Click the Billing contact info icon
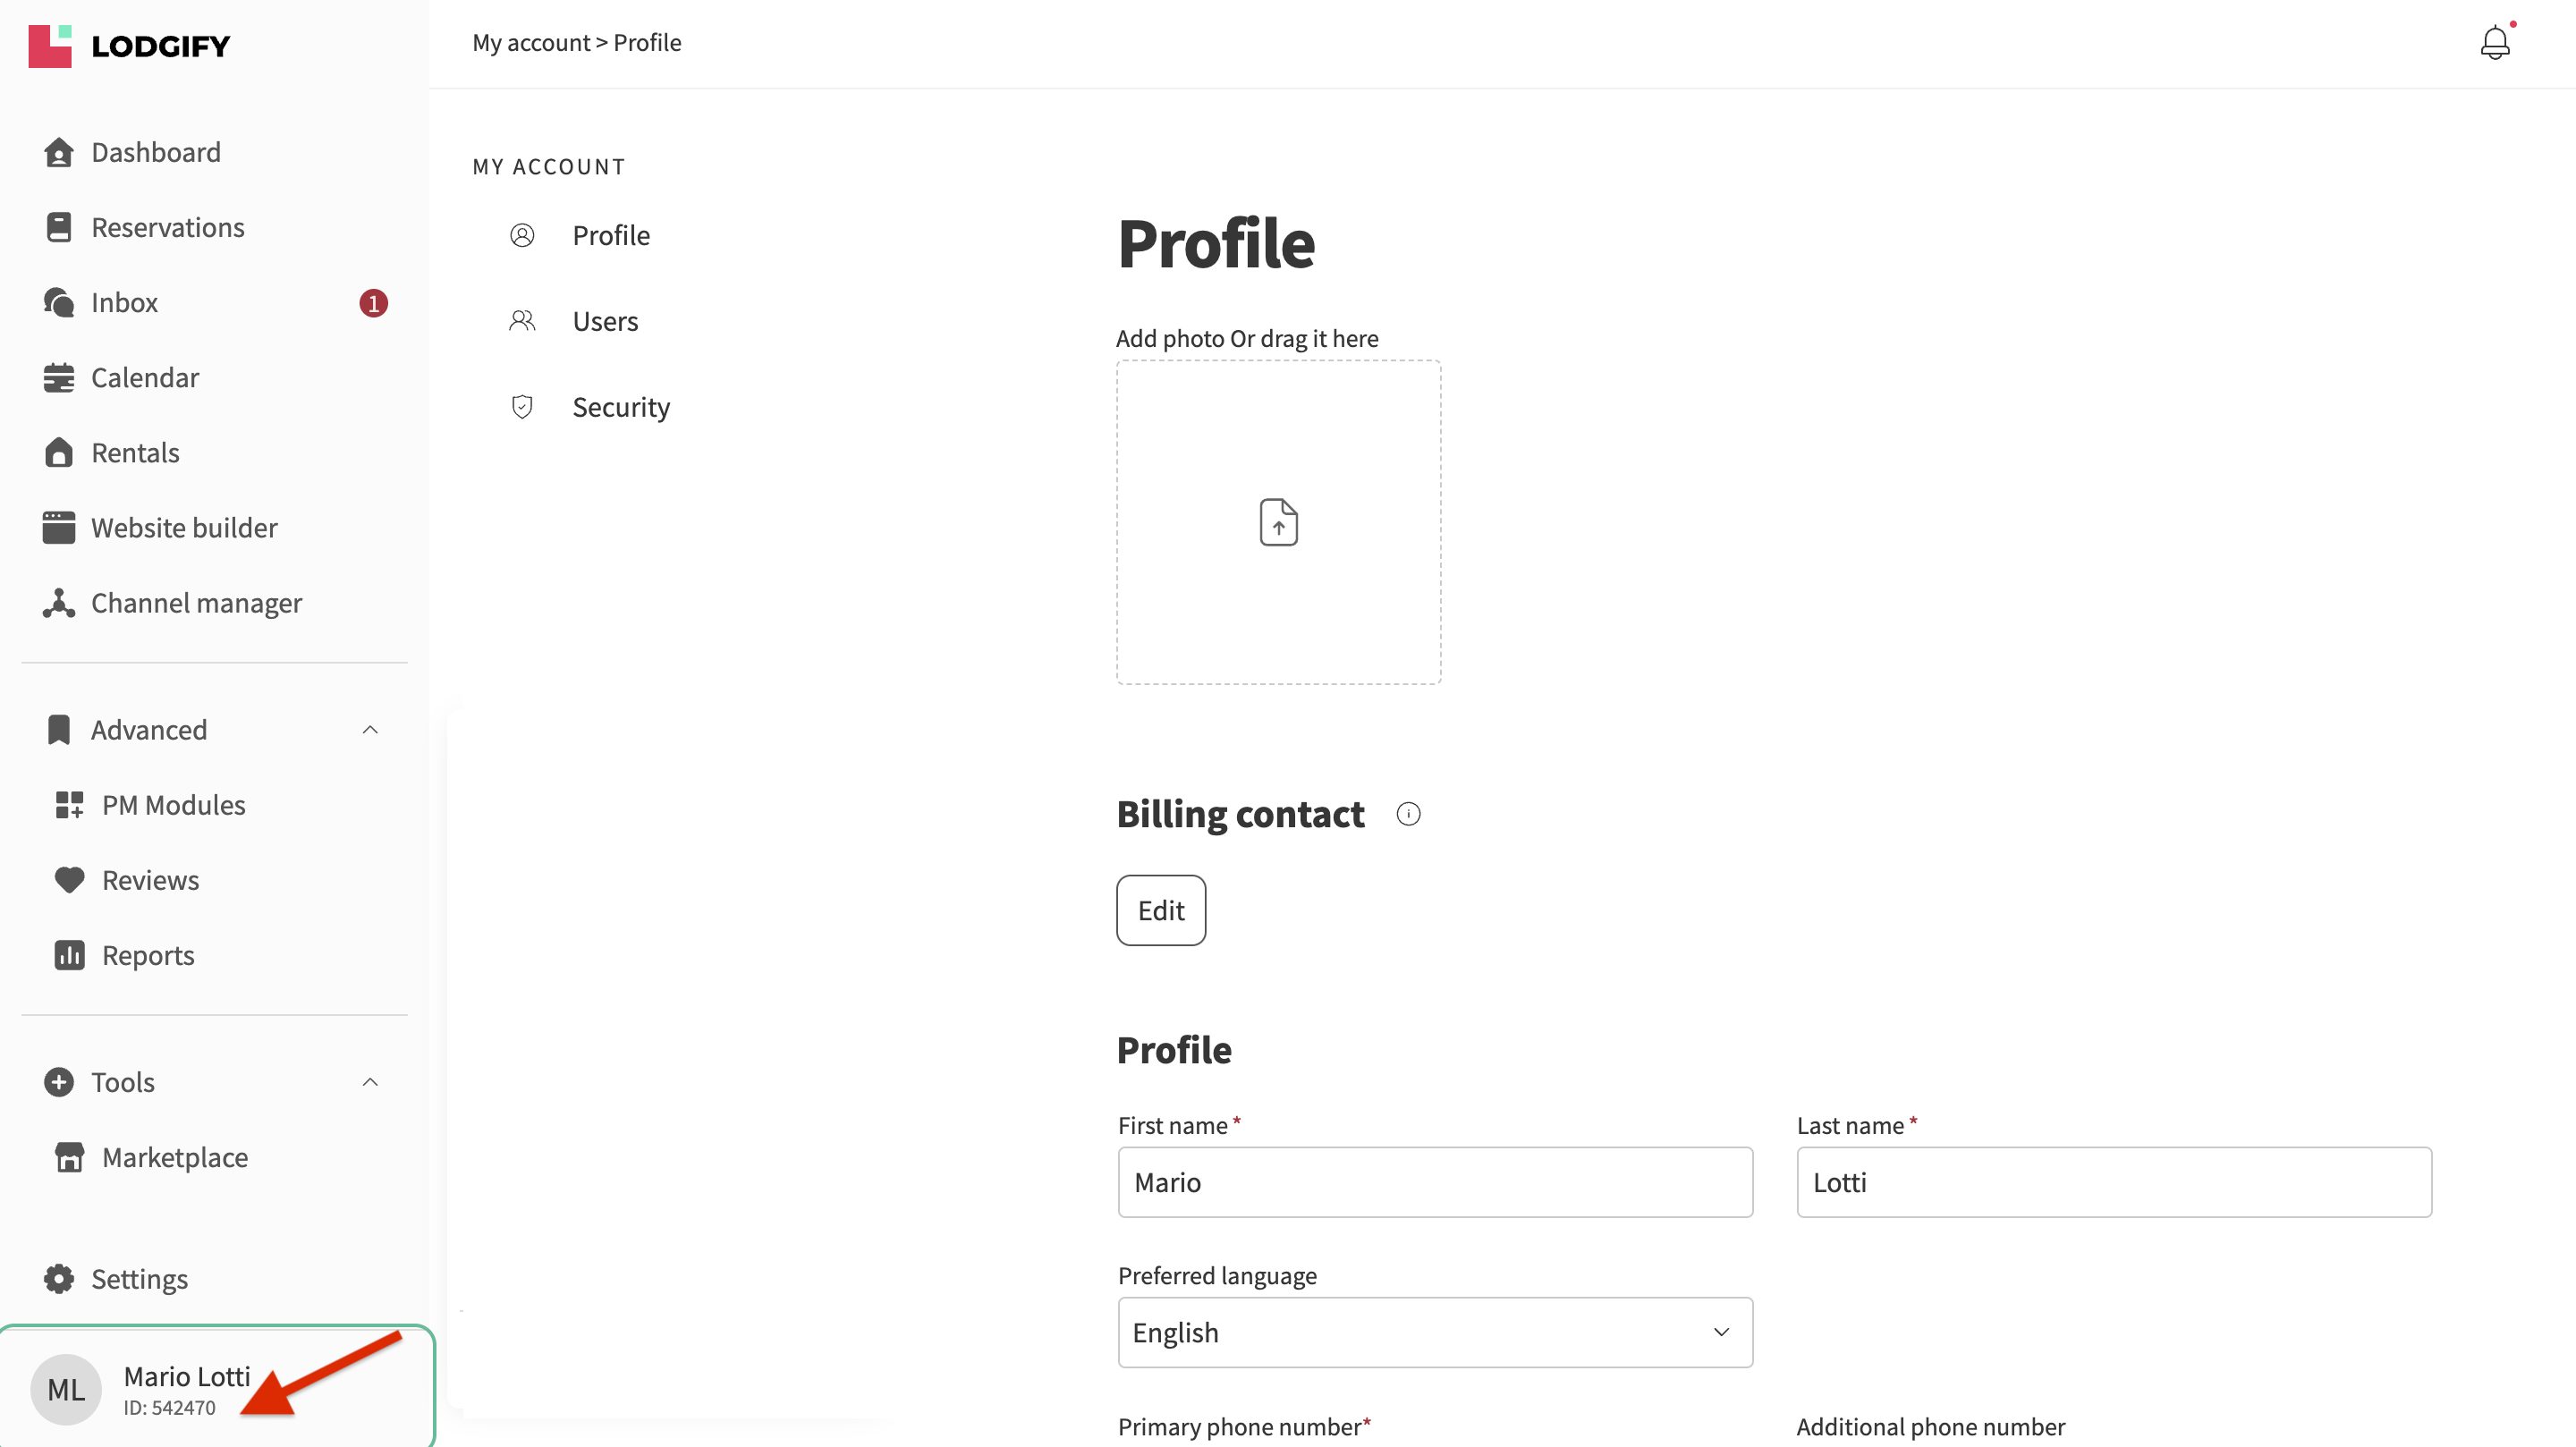This screenshot has width=2576, height=1447. pos(1408,814)
